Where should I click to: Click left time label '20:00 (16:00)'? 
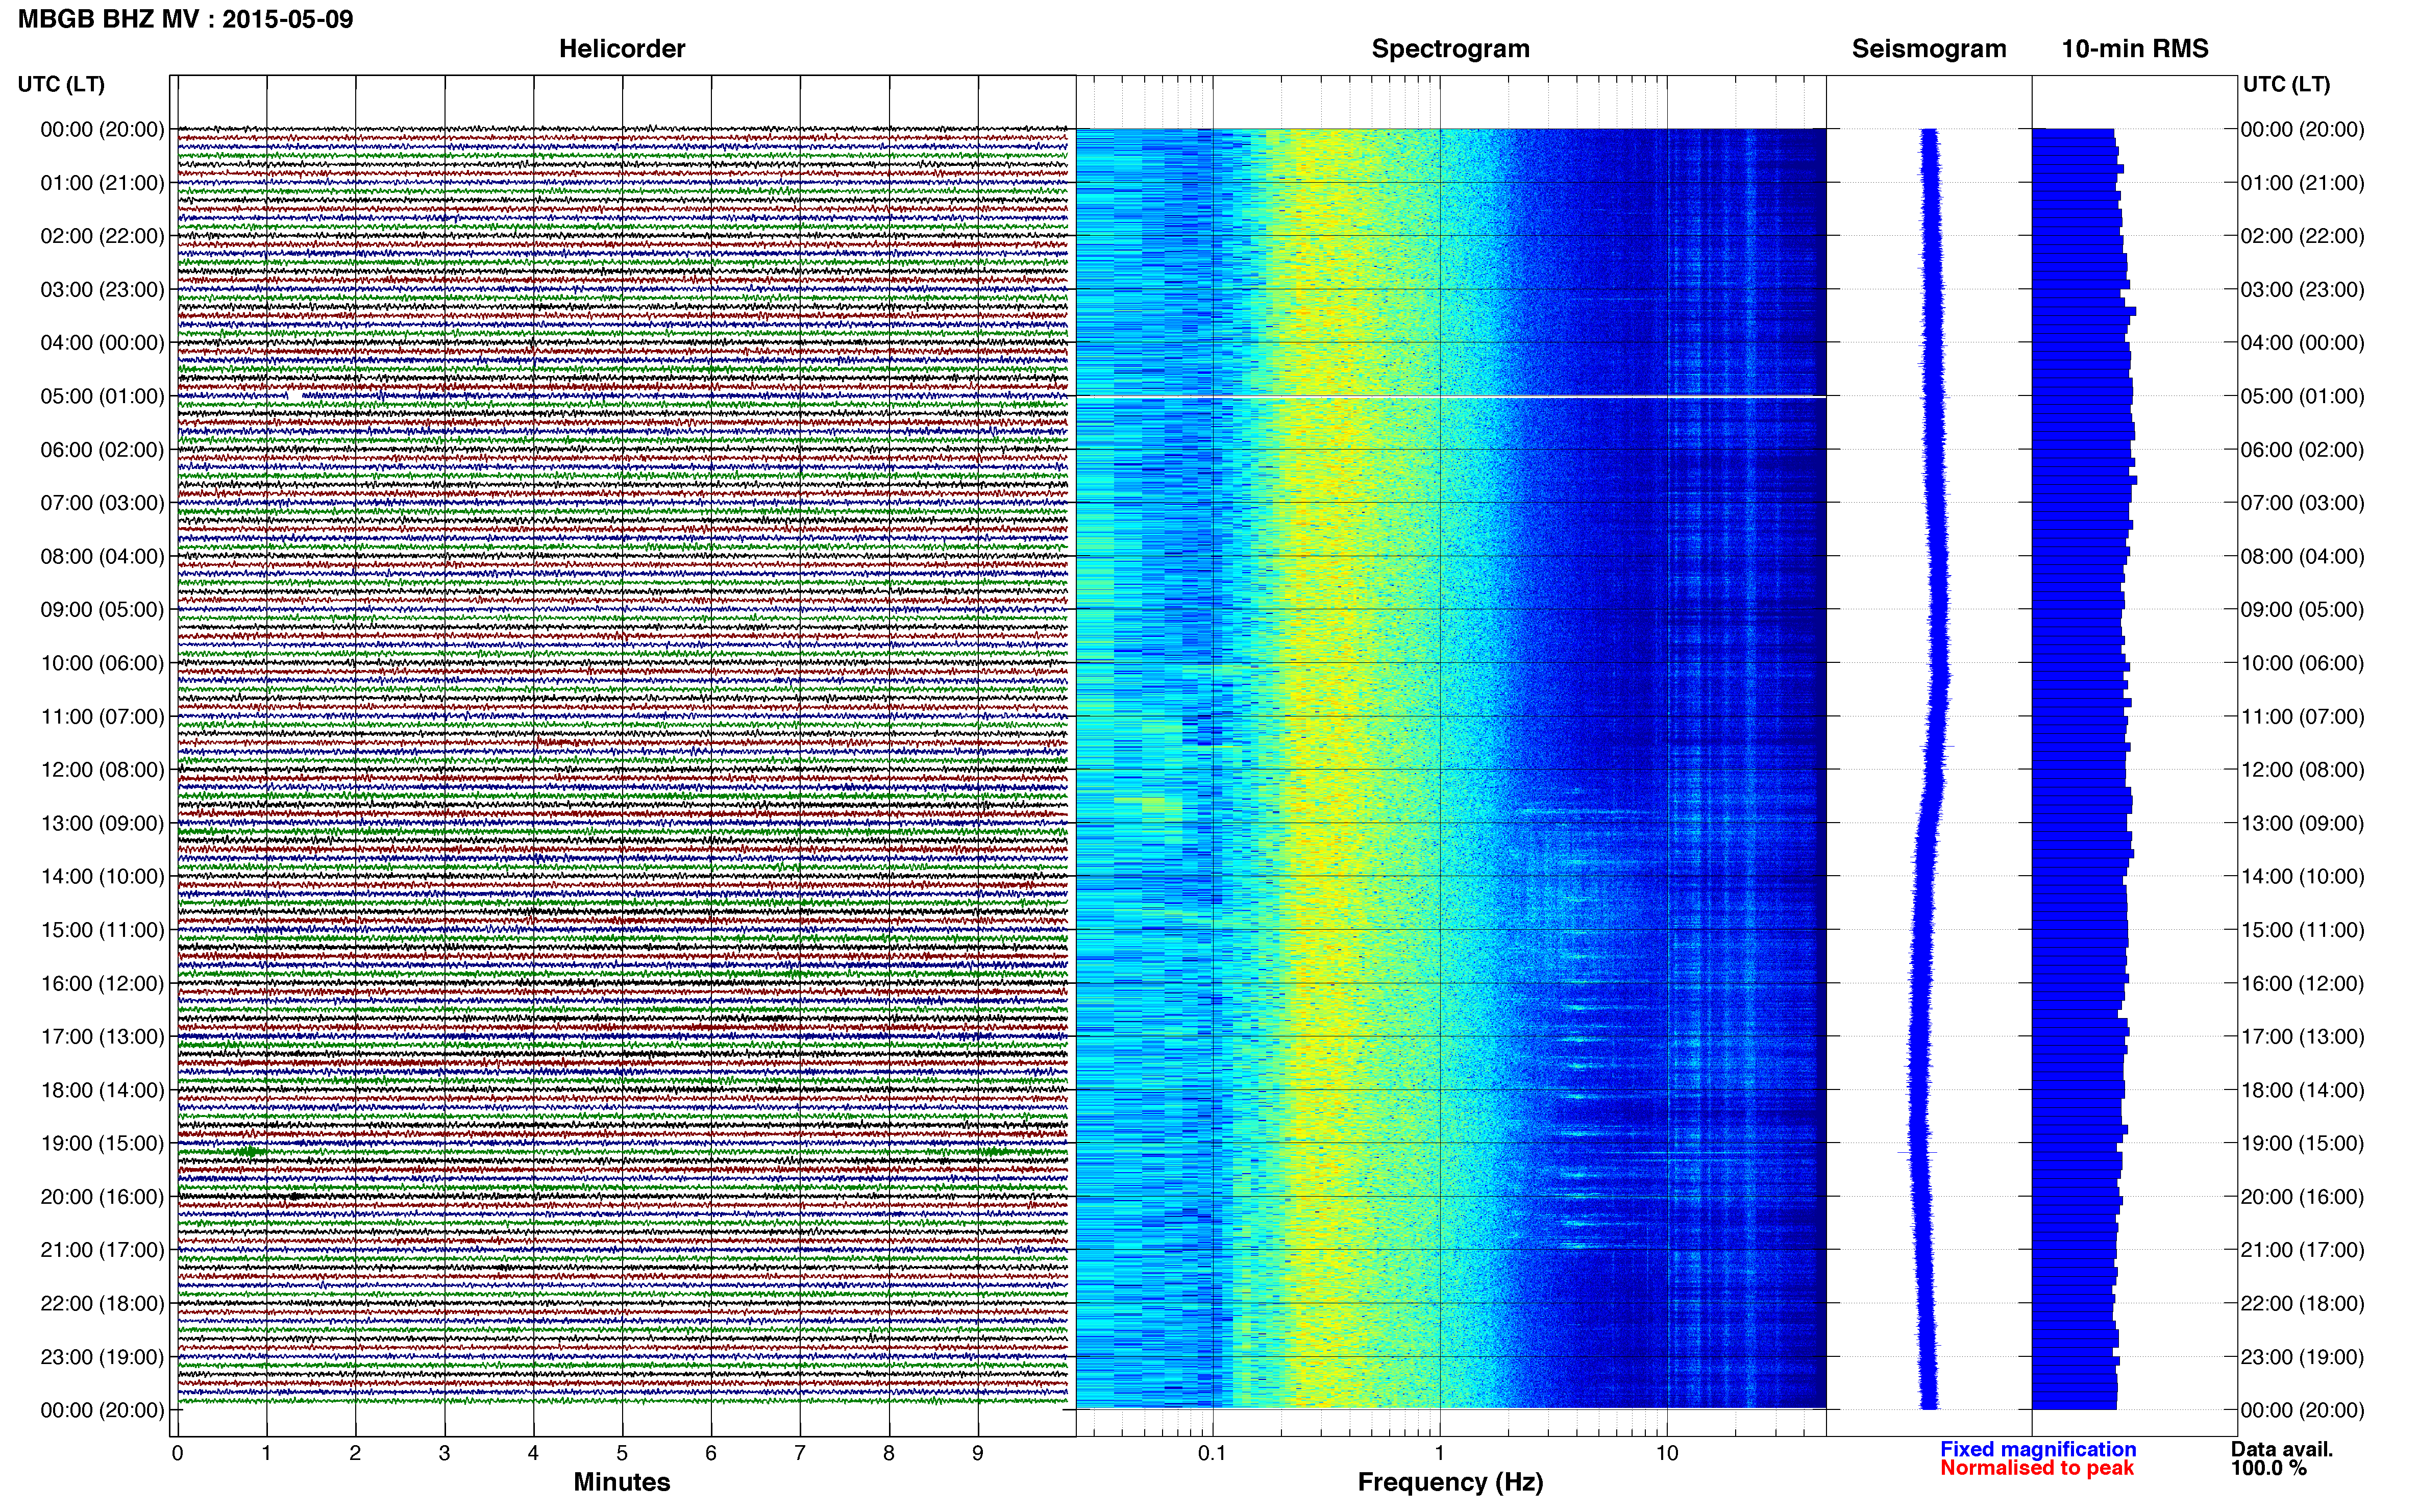(x=102, y=1196)
